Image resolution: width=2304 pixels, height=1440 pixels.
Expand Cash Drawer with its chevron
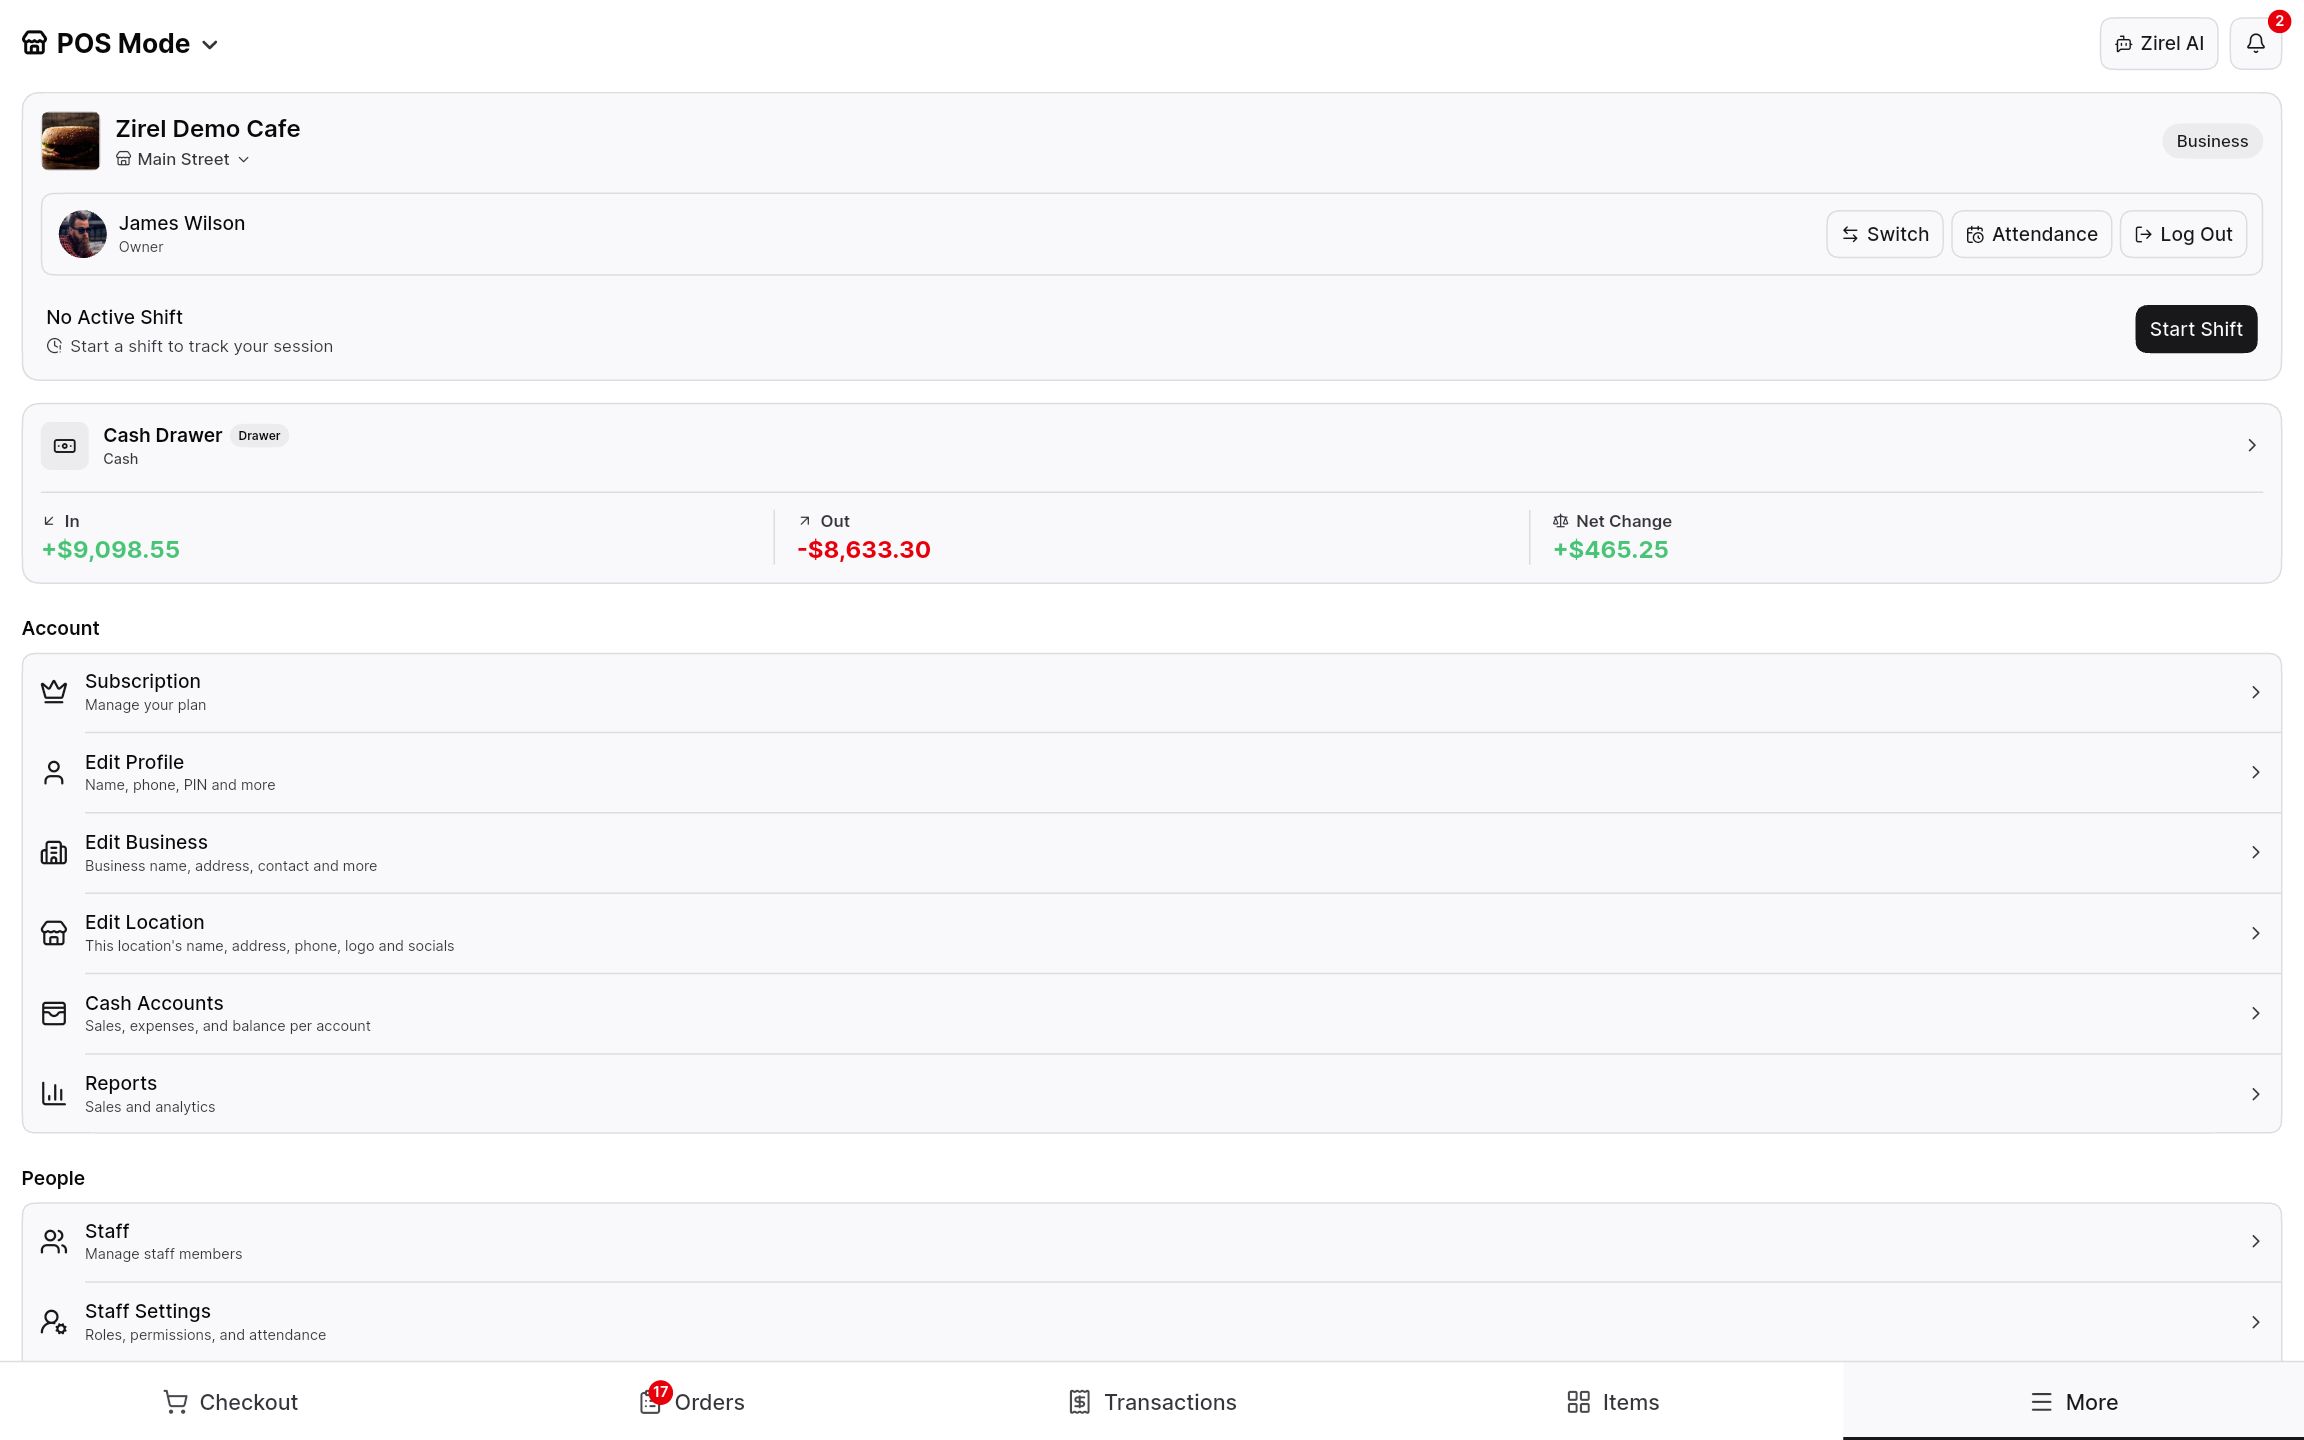pyautogui.click(x=2252, y=445)
